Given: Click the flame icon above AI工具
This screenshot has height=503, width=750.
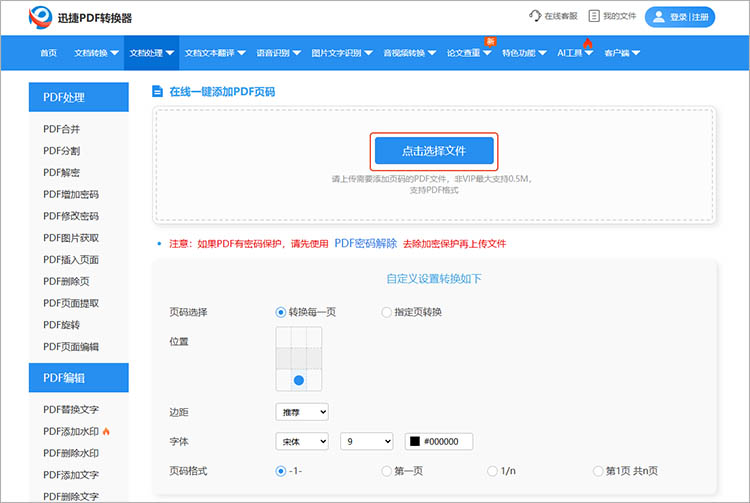Looking at the screenshot, I should (587, 43).
